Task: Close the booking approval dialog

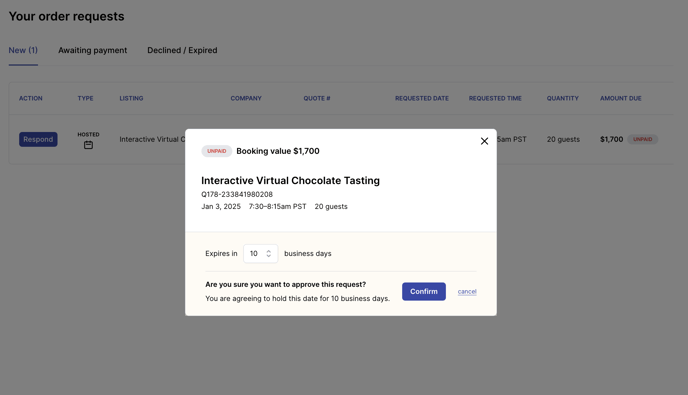Action: point(484,141)
